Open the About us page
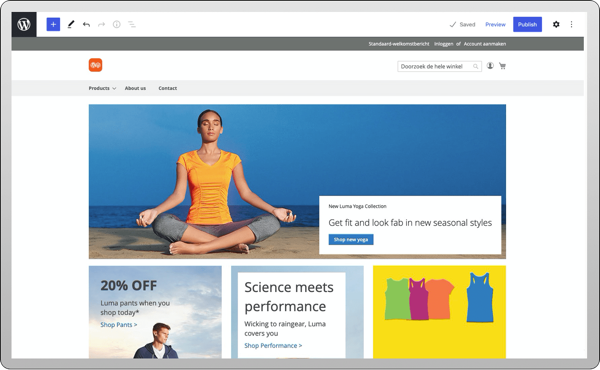This screenshot has width=600, height=370. (135, 88)
